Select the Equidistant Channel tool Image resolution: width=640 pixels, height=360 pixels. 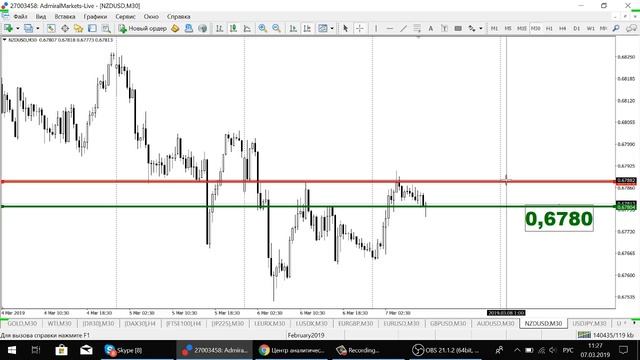tap(417, 28)
